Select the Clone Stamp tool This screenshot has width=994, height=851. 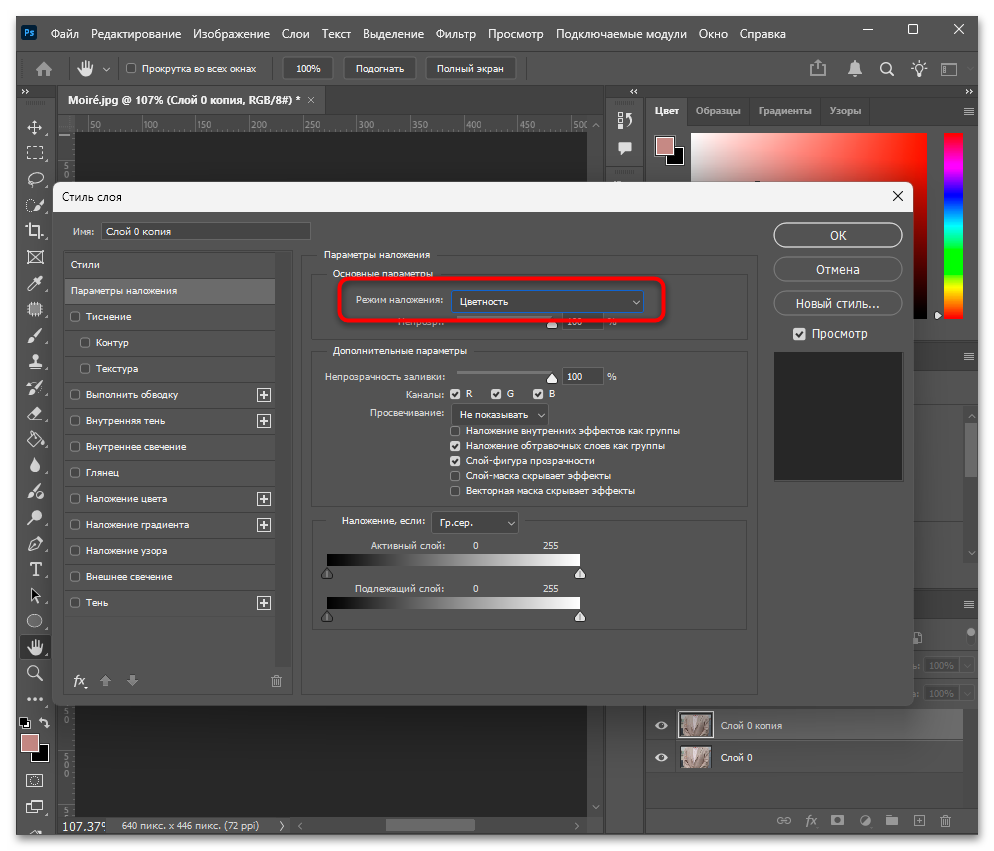tap(35, 361)
